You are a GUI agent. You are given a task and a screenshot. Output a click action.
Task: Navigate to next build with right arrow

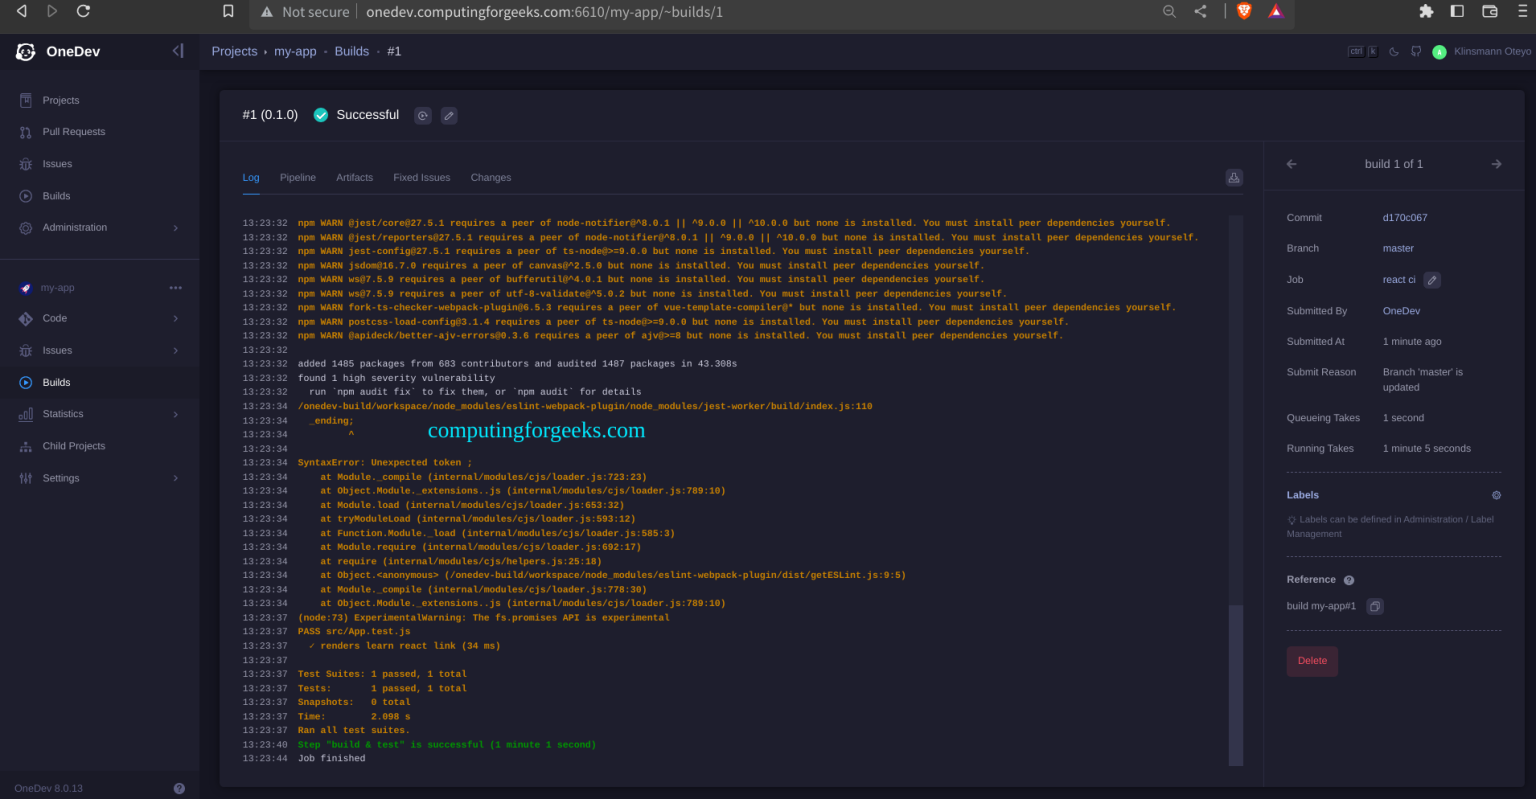(1496, 163)
